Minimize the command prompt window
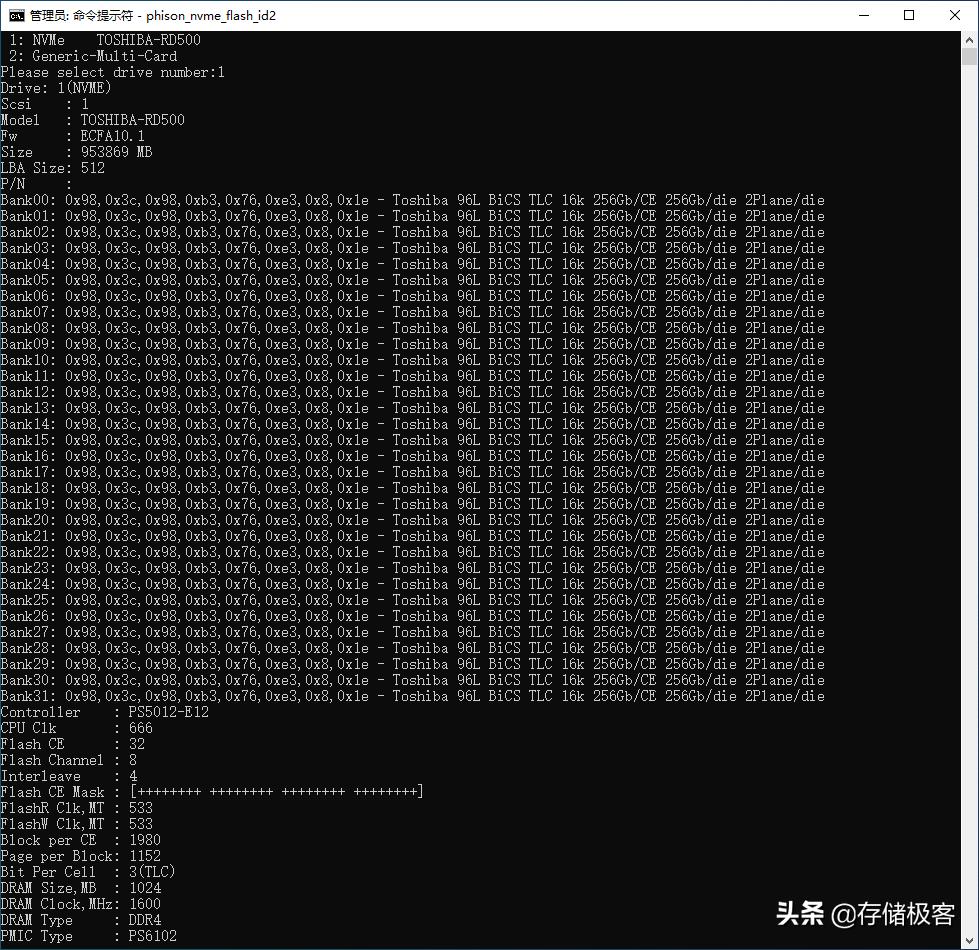This screenshot has width=979, height=950. [x=864, y=15]
